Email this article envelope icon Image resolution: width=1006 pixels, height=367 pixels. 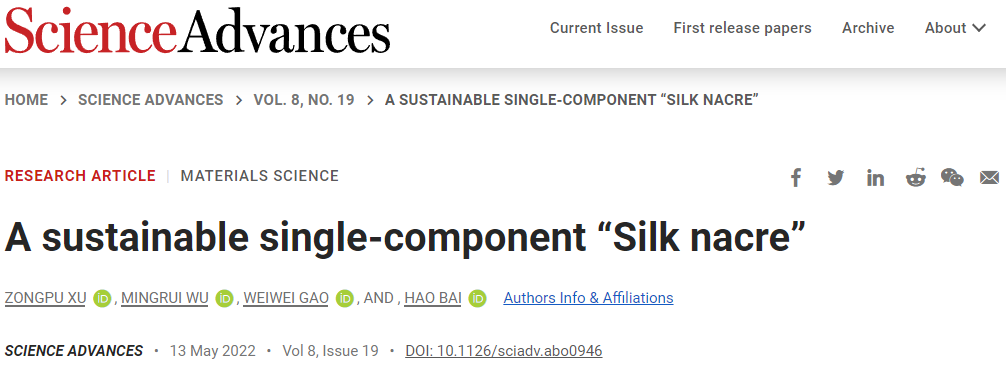[x=989, y=178]
